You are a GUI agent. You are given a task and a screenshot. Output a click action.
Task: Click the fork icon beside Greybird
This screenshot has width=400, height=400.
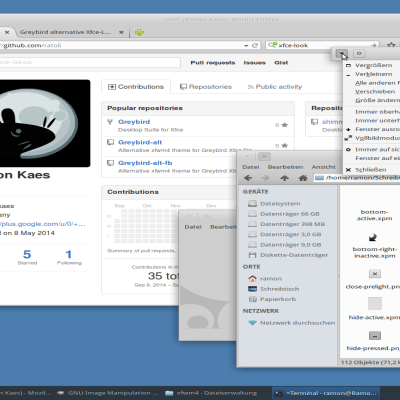click(x=110, y=122)
